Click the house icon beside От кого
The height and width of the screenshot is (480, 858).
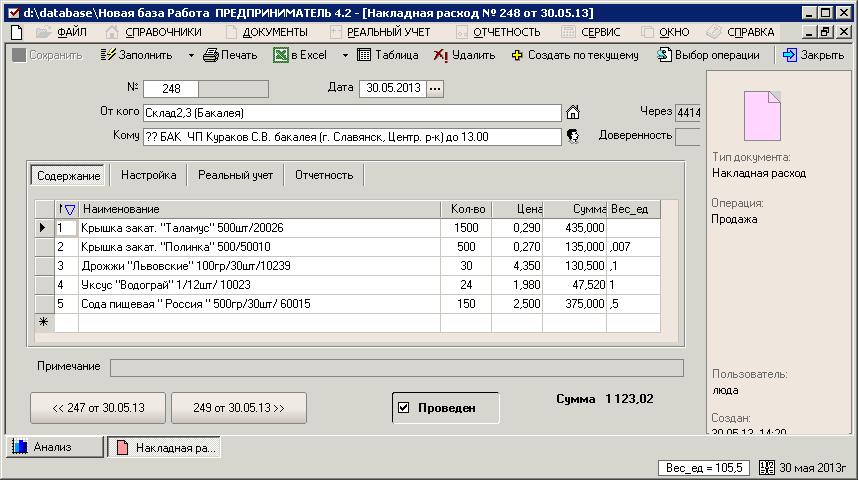(x=573, y=112)
